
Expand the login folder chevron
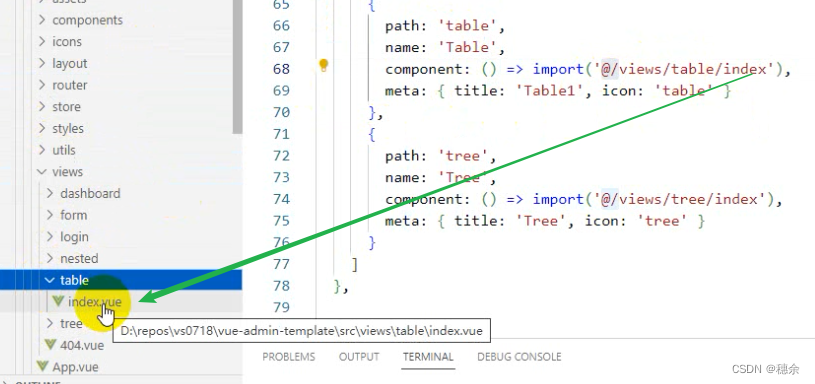[50, 237]
